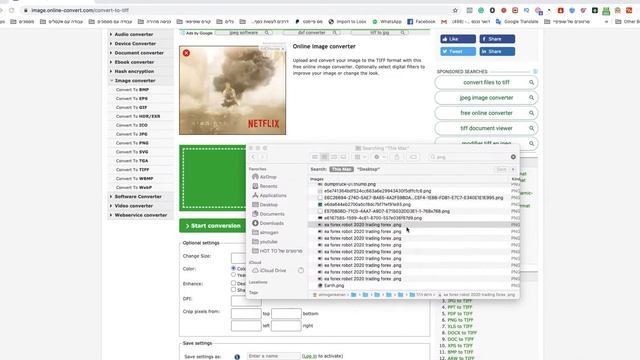Screen dimensions: 640x360
Task: Expand the Audio converter section
Action: pos(133,34)
